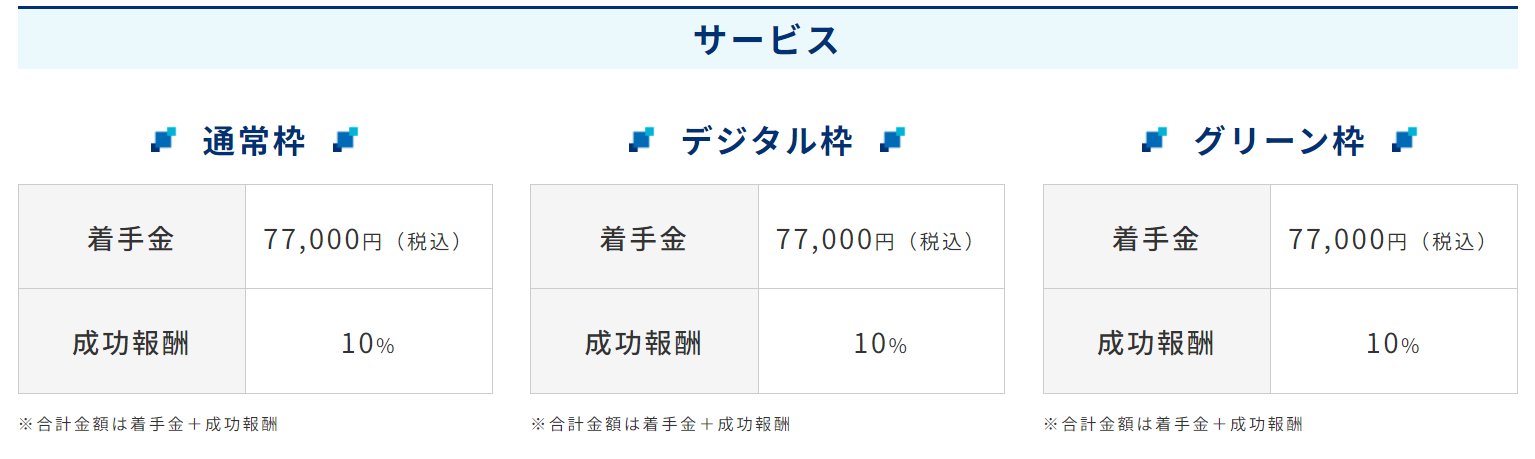
Task: Click the 通常枠 heading
Action: [254, 141]
